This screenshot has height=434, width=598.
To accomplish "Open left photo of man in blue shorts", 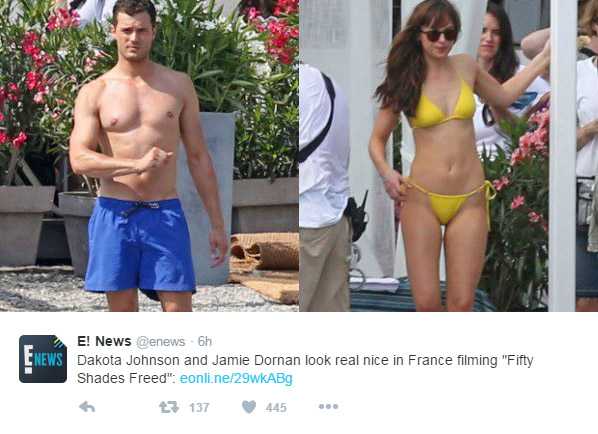I will (x=149, y=156).
